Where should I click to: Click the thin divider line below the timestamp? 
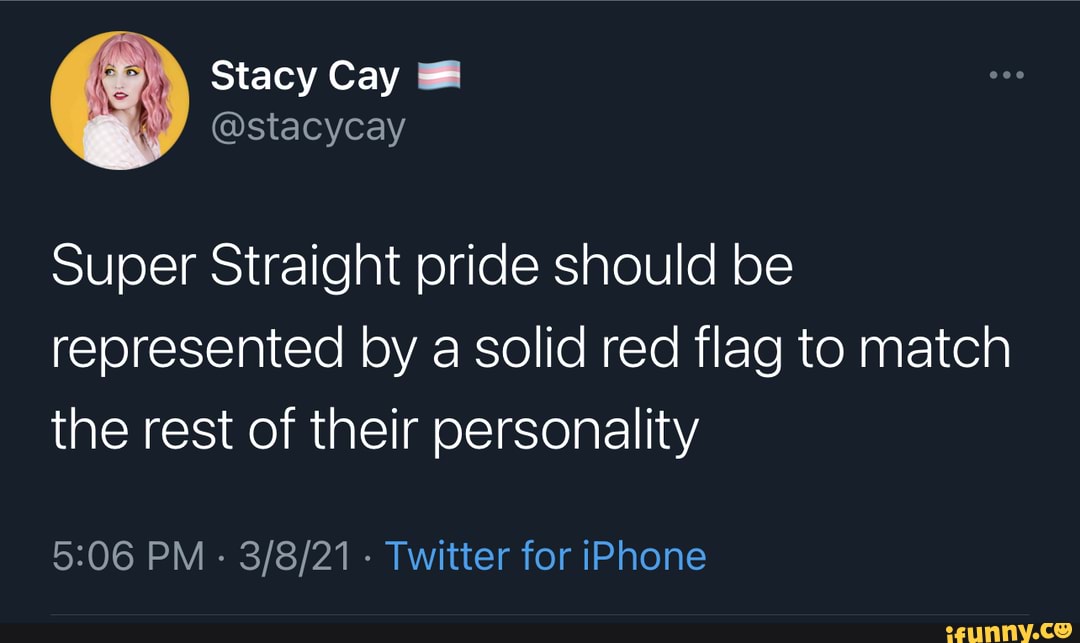tap(540, 613)
